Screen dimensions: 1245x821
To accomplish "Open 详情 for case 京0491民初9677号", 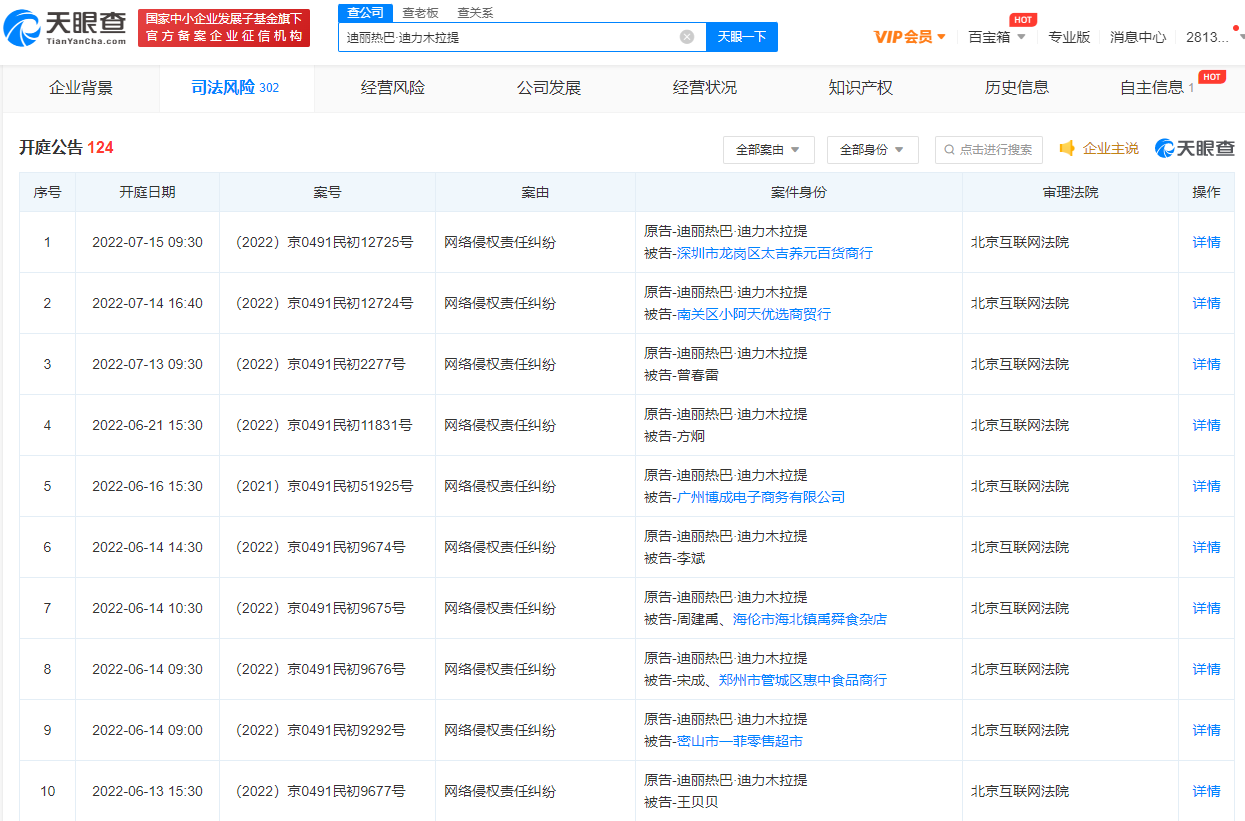I will [x=1206, y=791].
